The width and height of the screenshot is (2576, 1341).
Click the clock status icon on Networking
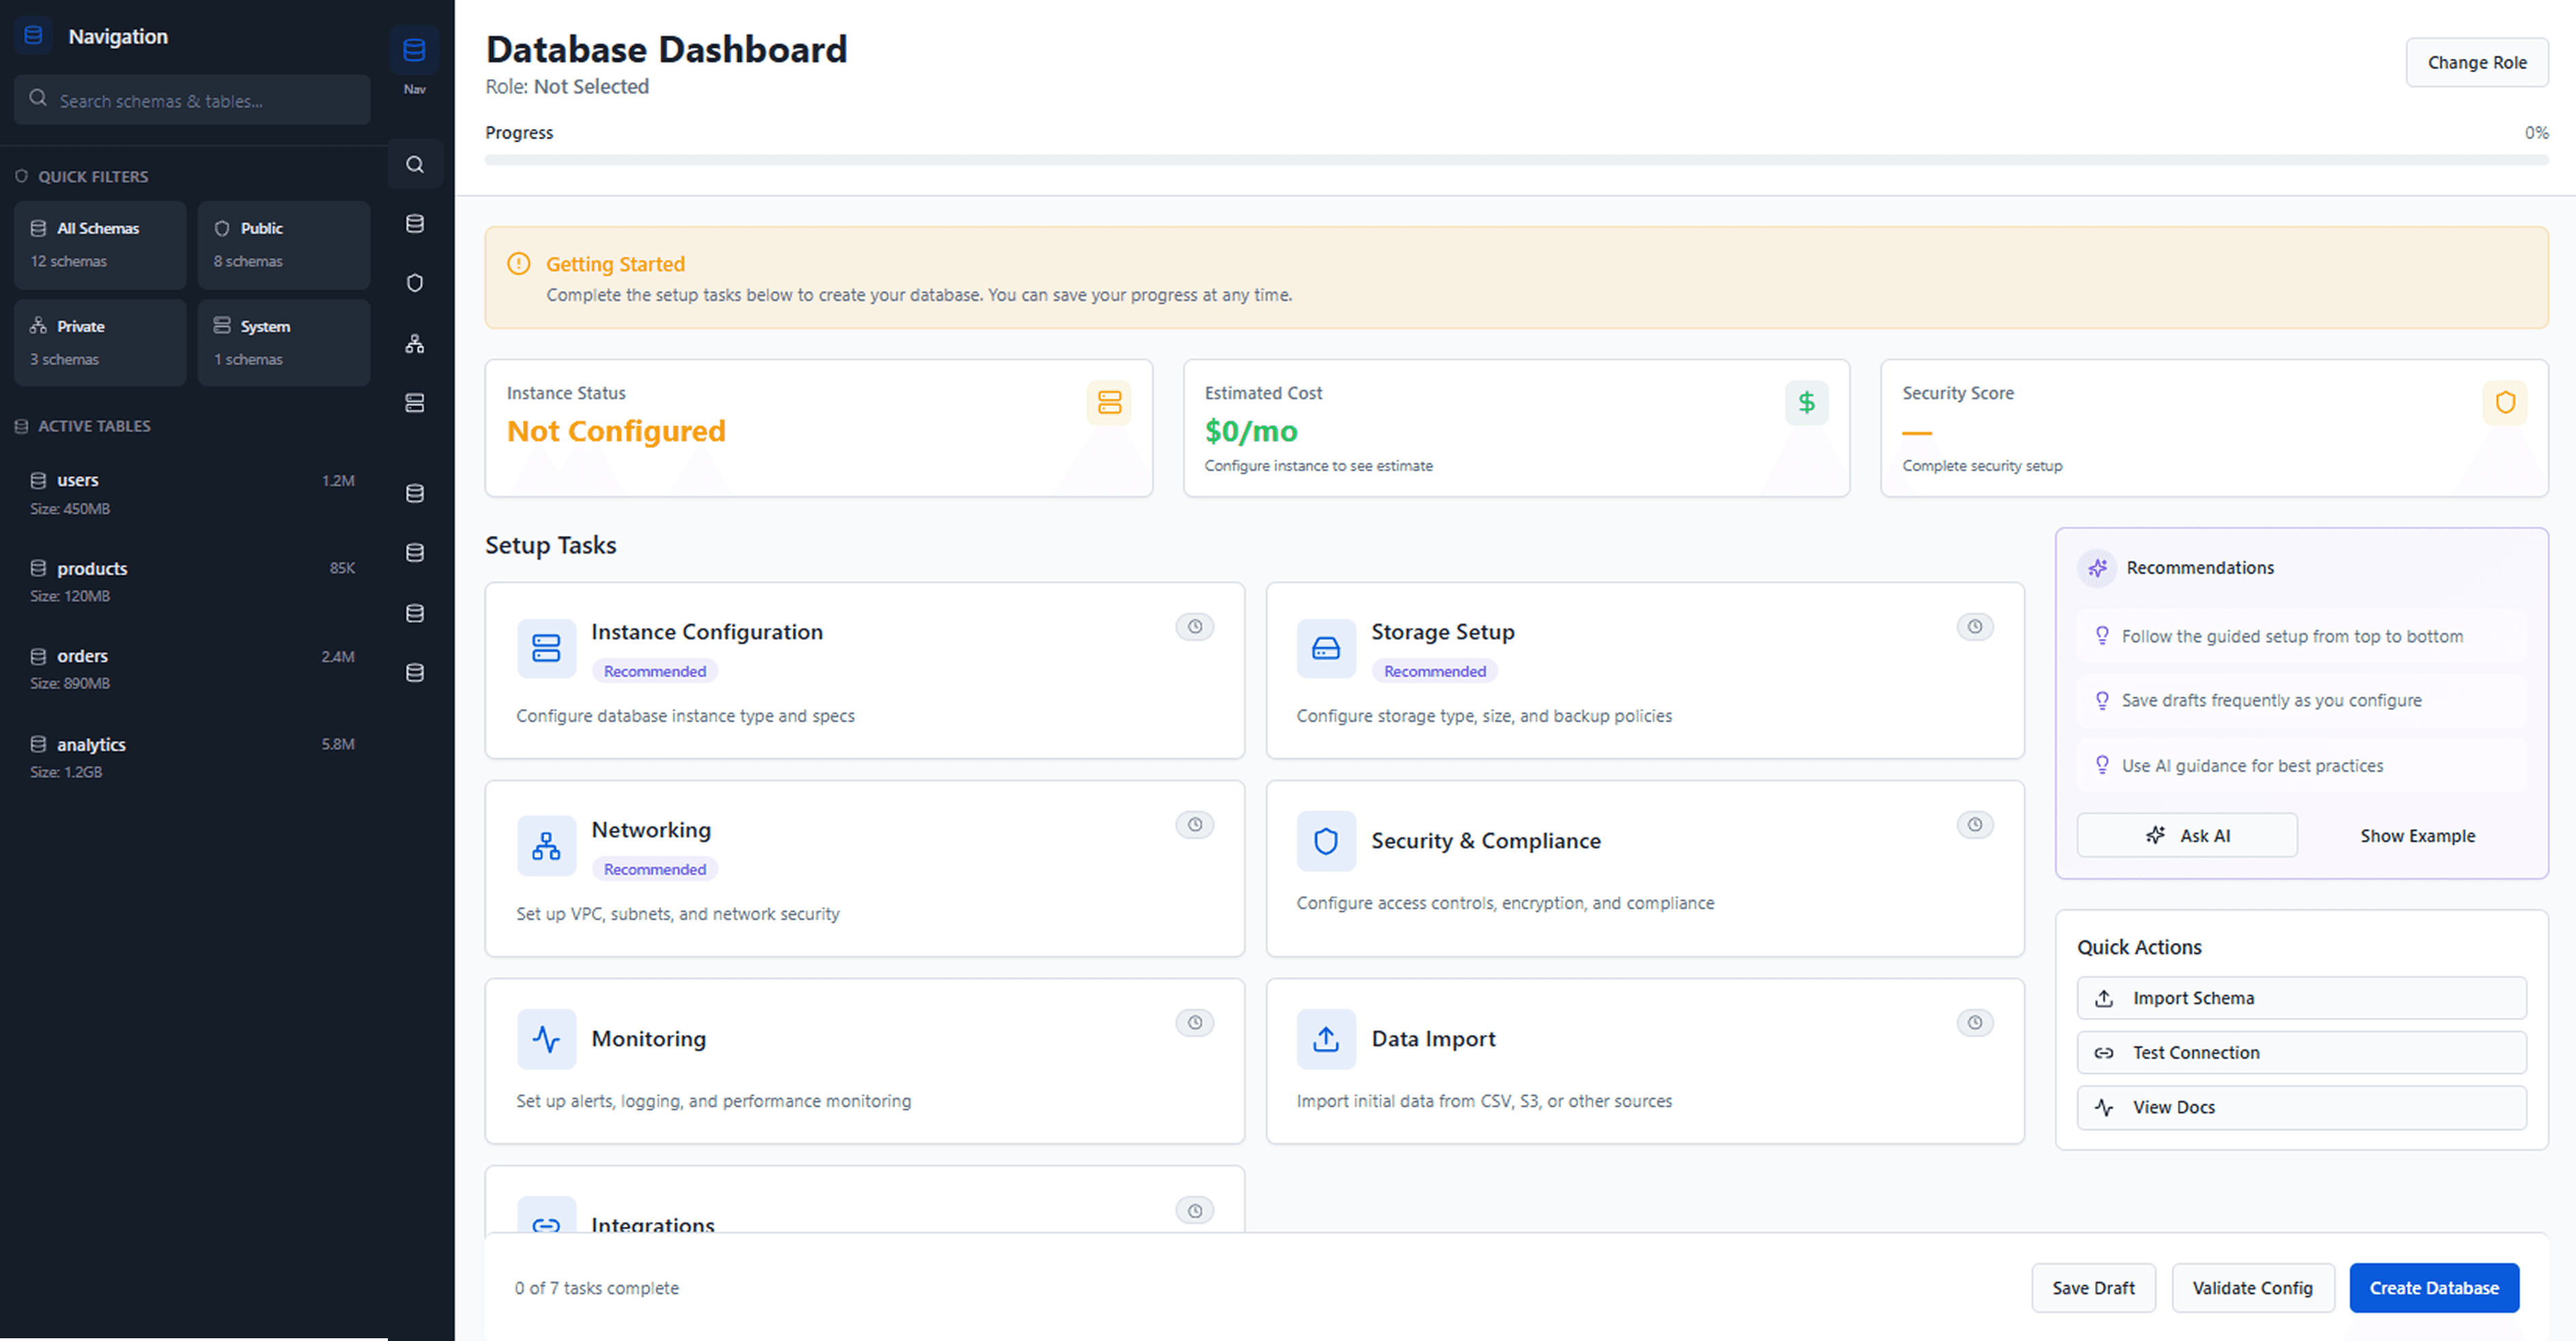coord(1194,825)
